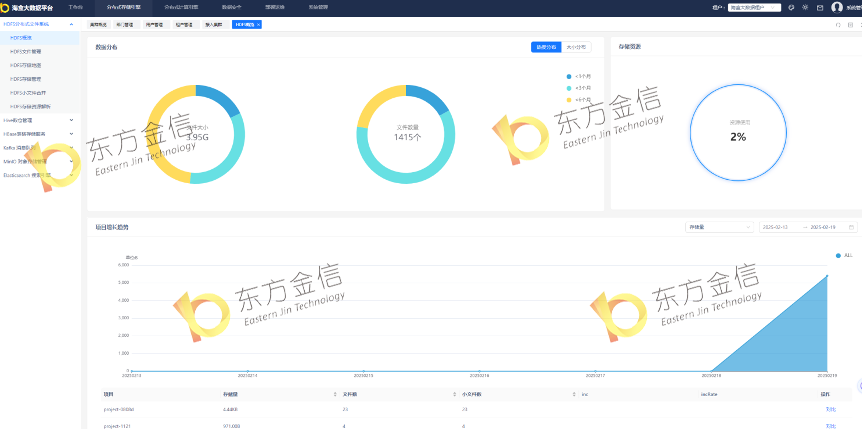
Task: Toggle the cyan legend entry
Action: pos(578,88)
